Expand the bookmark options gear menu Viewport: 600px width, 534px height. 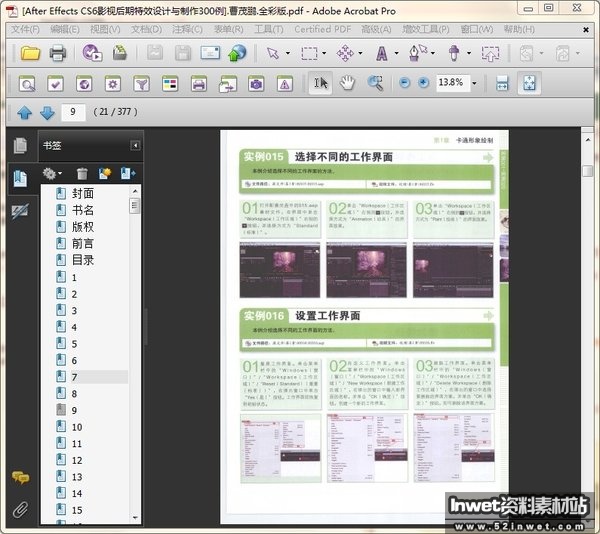[x=52, y=174]
